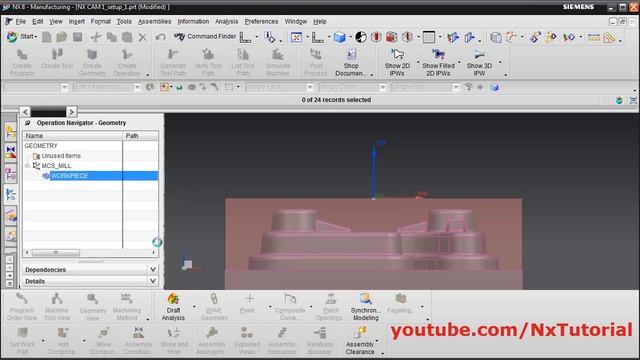Open Draft Analysis tool
640x360 pixels.
[x=173, y=307]
